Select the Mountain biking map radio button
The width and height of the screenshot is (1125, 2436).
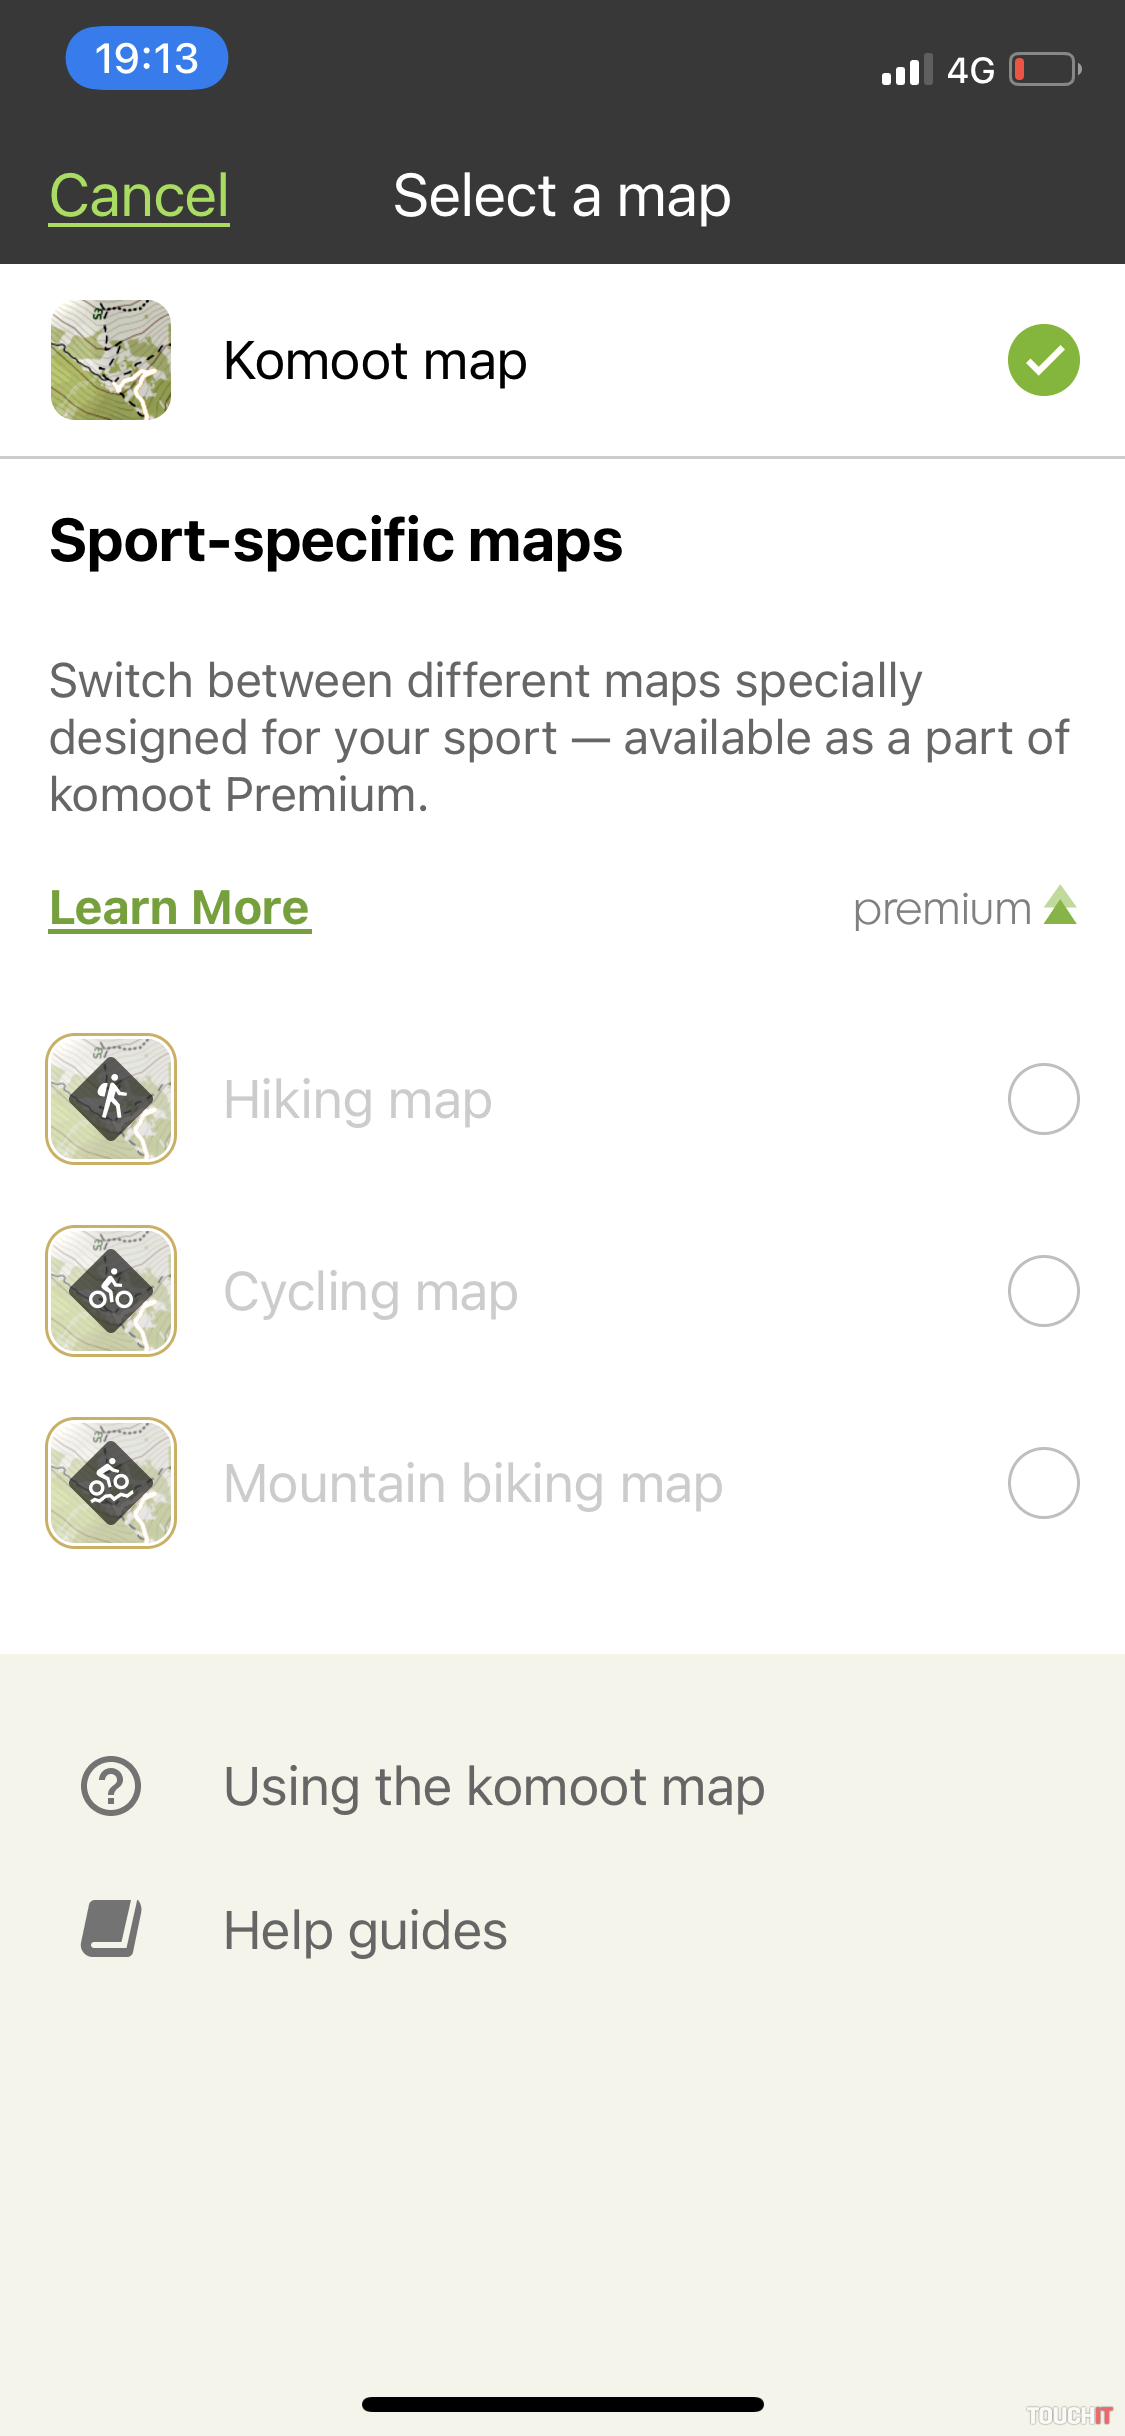click(1043, 1483)
